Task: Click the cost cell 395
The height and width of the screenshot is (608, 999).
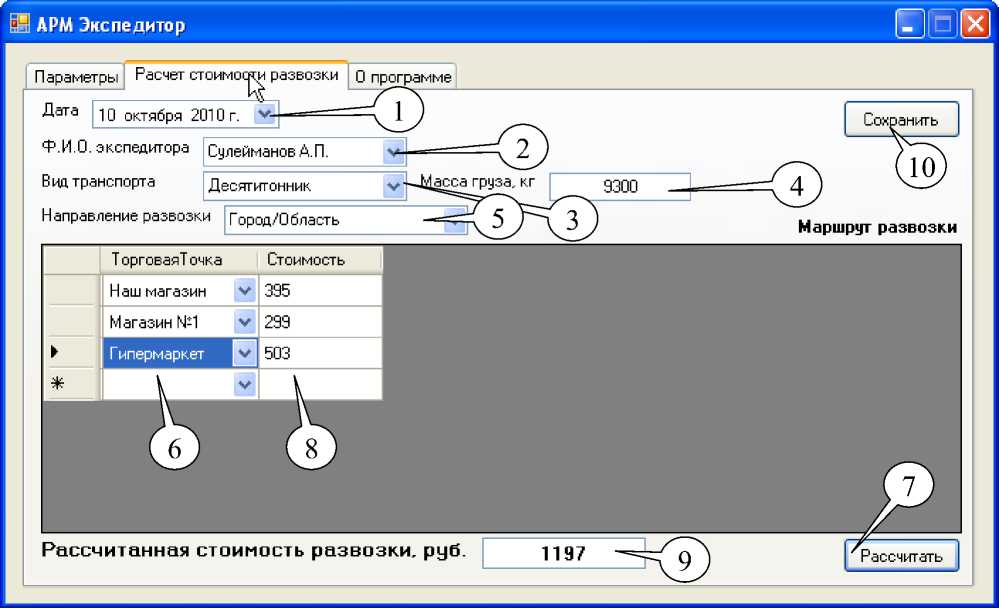Action: [x=320, y=291]
